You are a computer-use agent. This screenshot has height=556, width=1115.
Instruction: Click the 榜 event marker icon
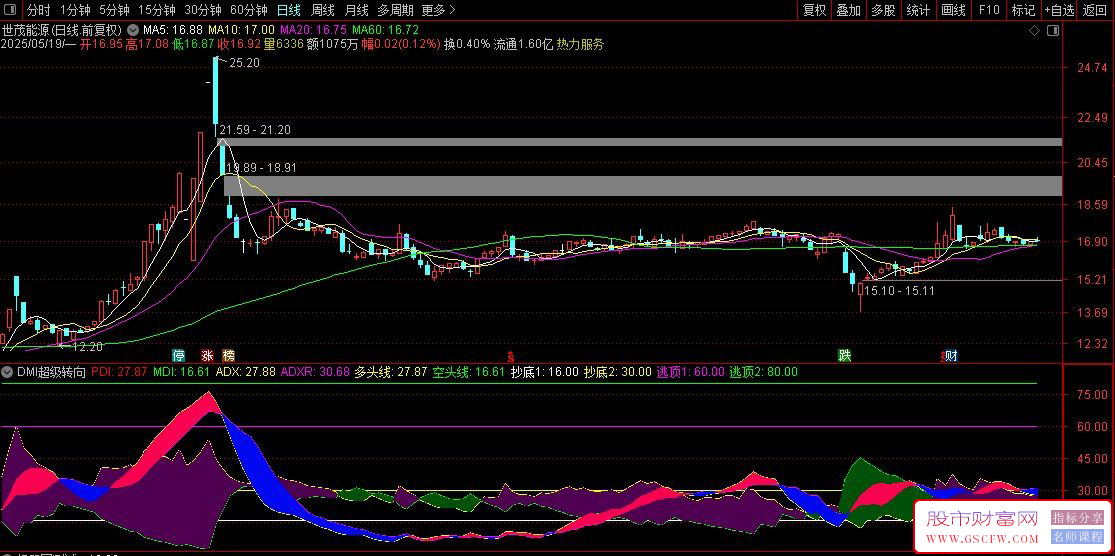coord(228,355)
